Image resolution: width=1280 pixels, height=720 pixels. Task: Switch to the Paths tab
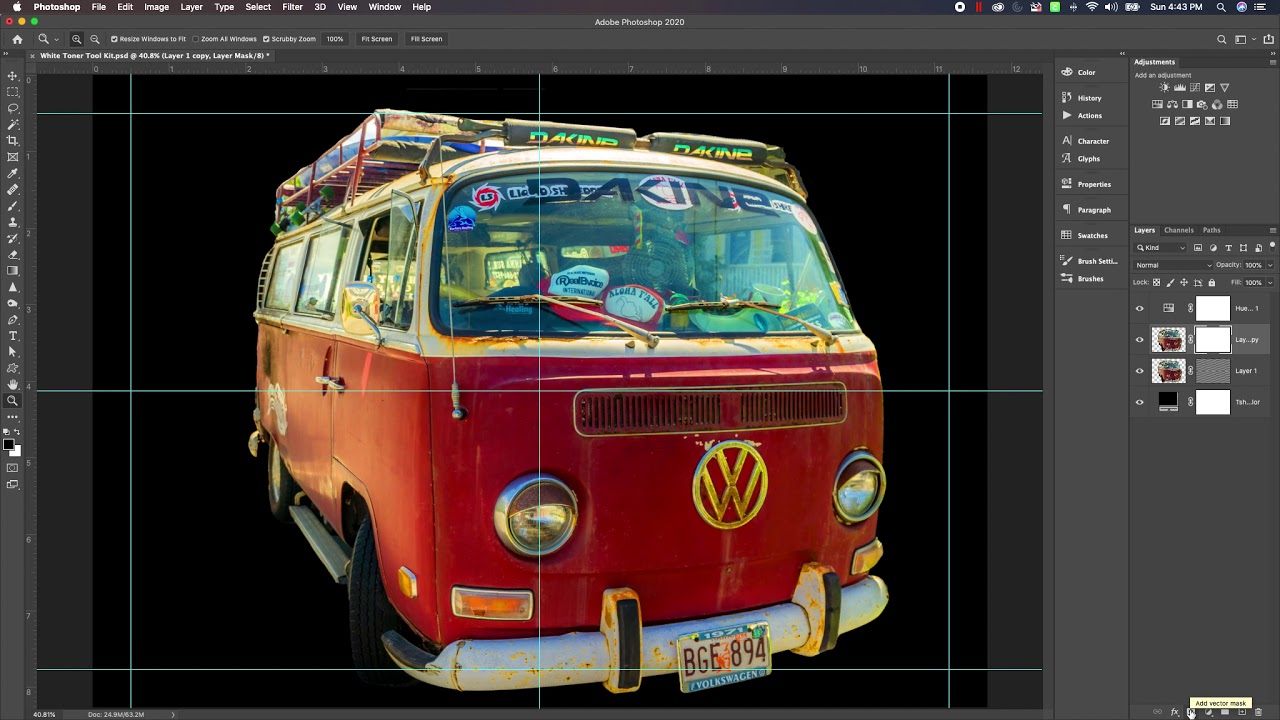[1211, 230]
